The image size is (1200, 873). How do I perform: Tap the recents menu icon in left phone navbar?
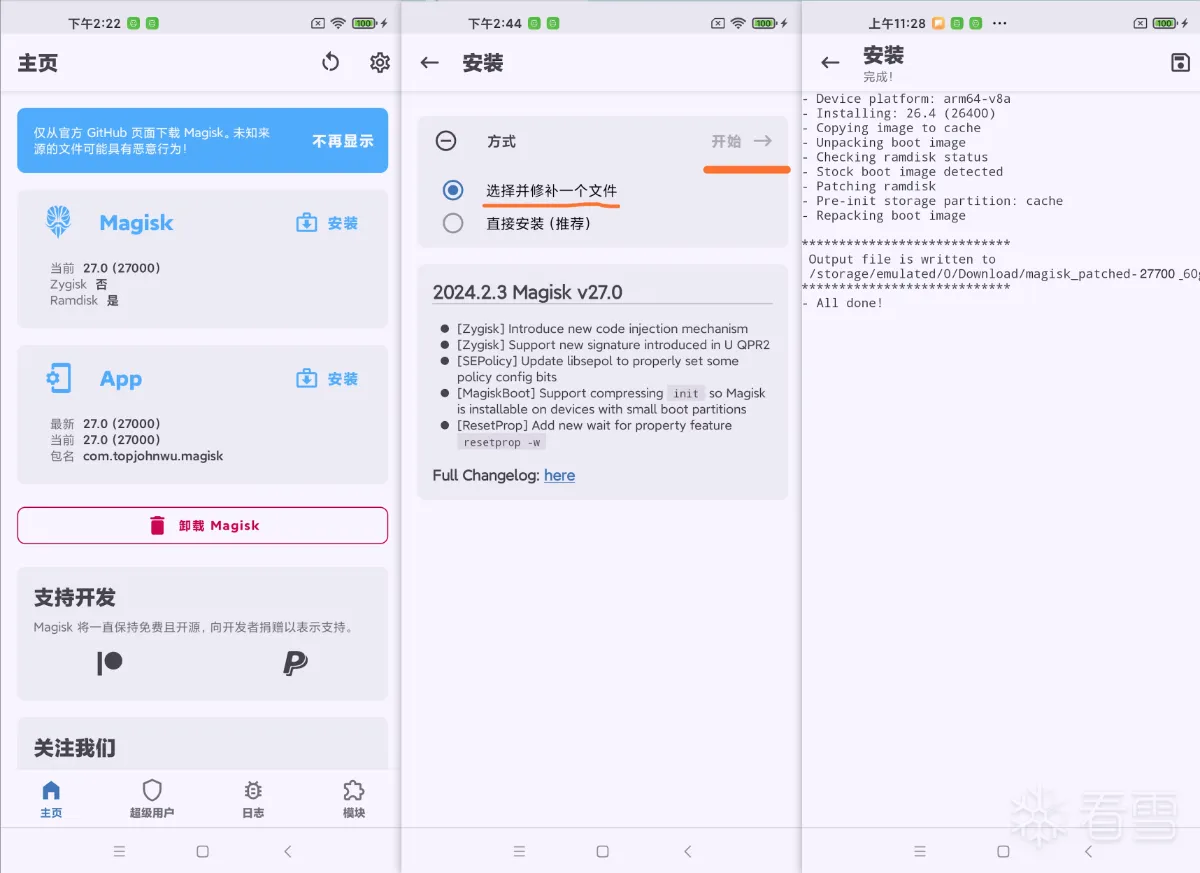coord(119,851)
